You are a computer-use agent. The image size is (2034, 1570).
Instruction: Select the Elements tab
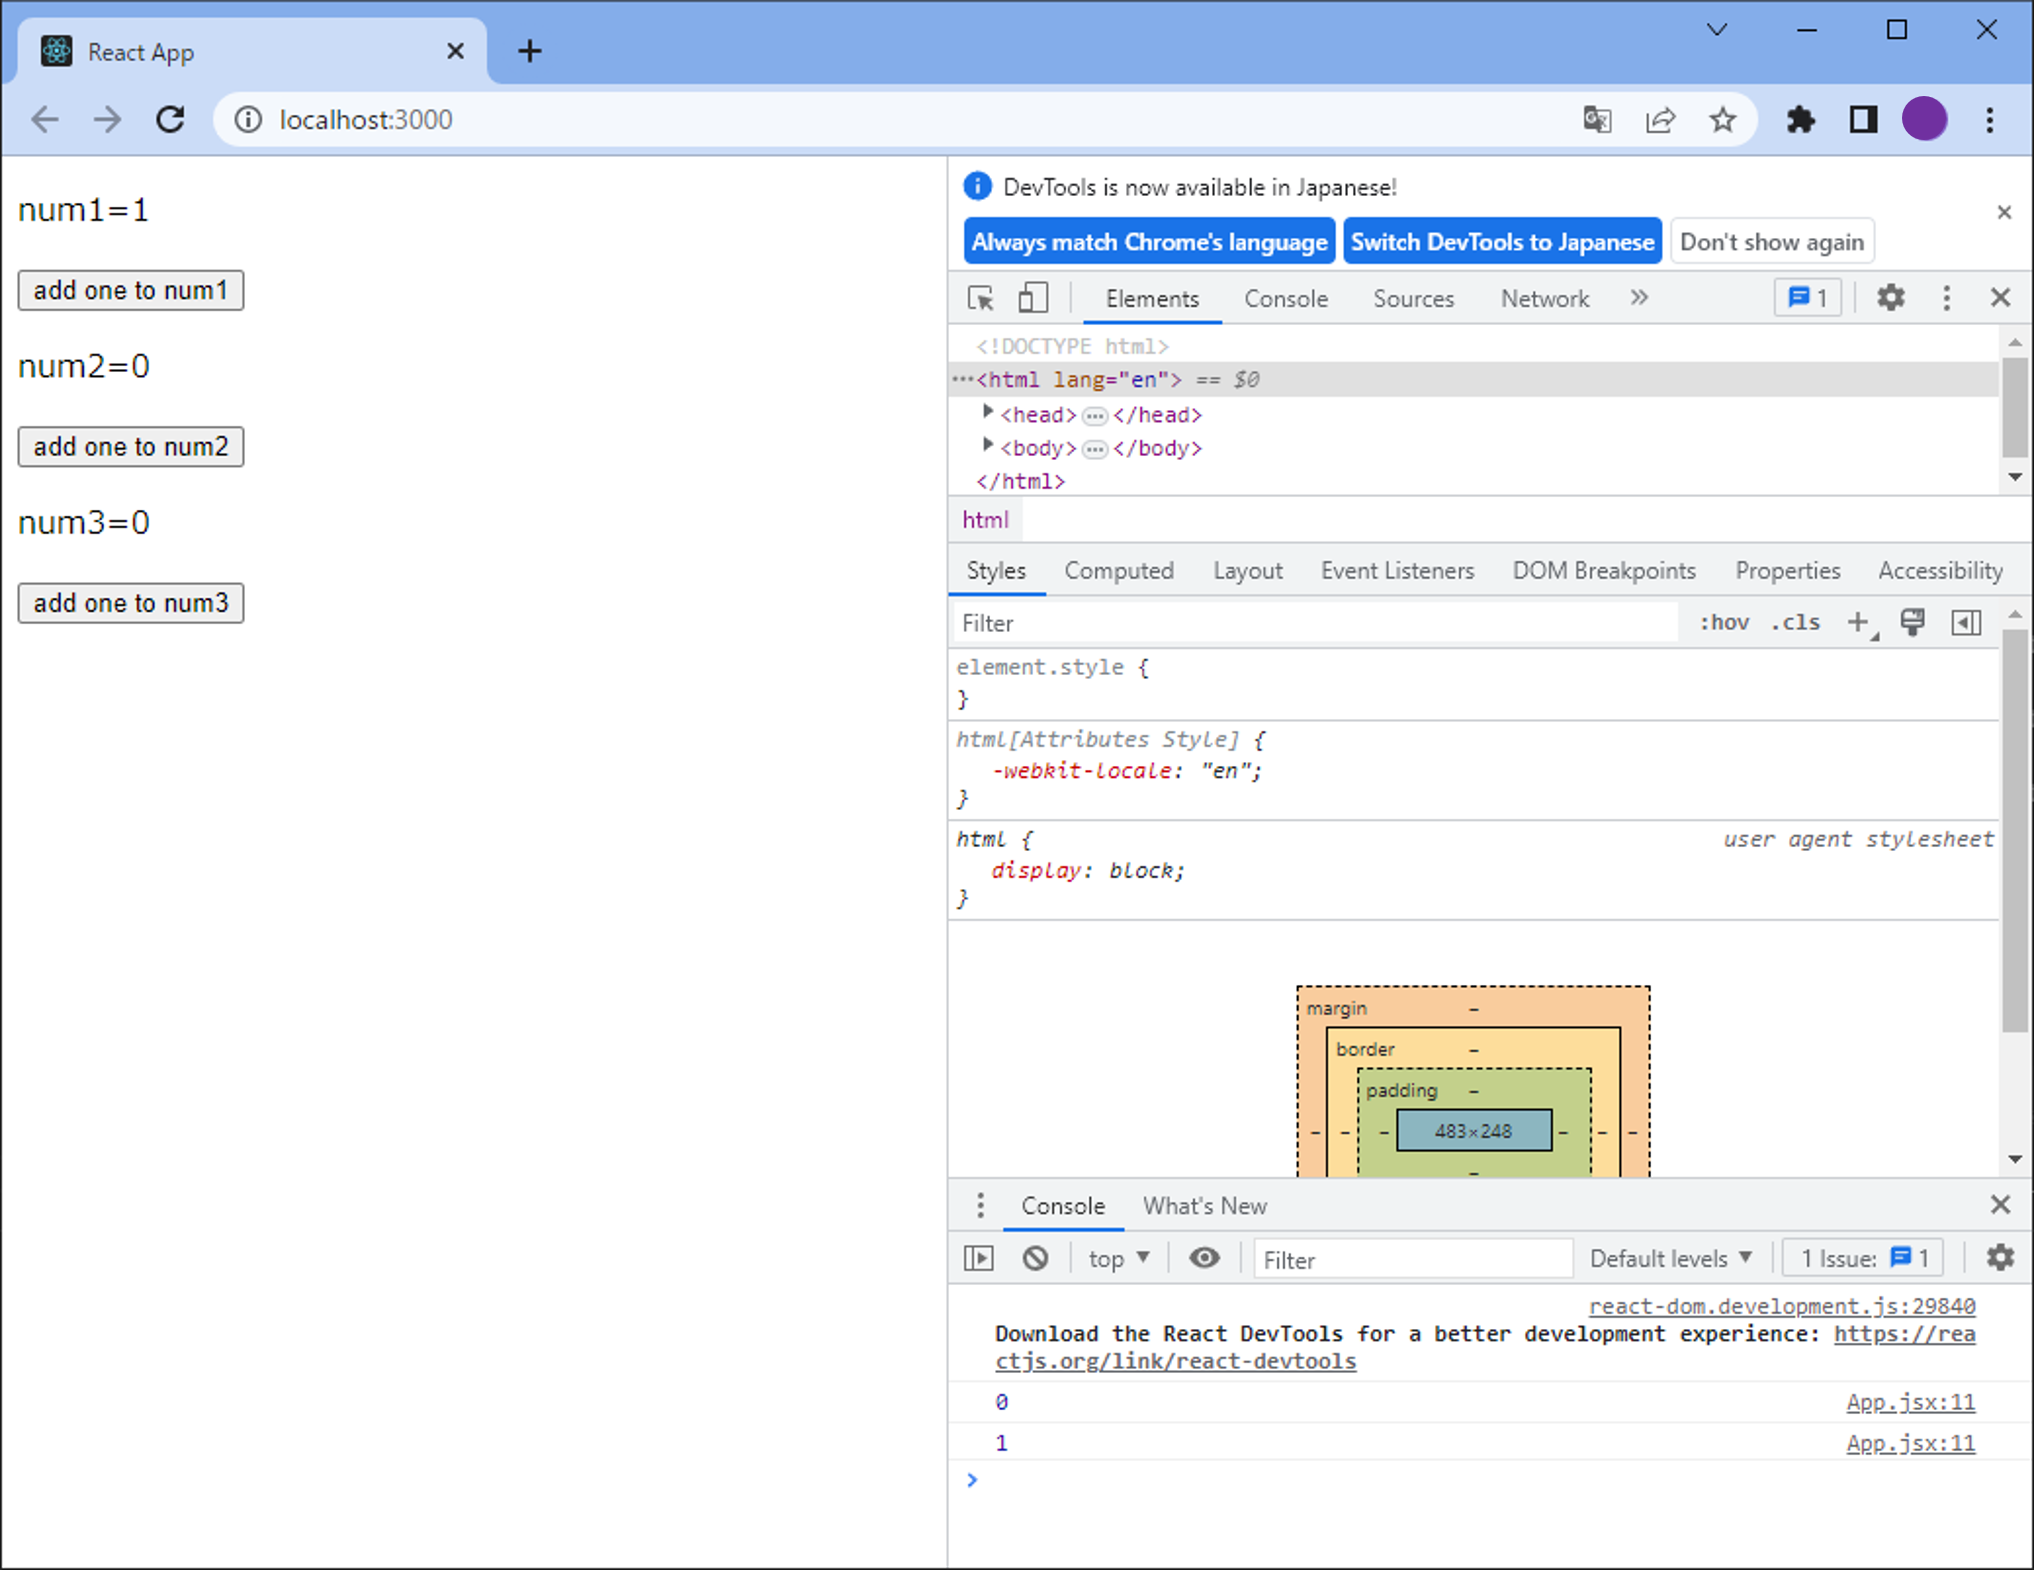1152,298
